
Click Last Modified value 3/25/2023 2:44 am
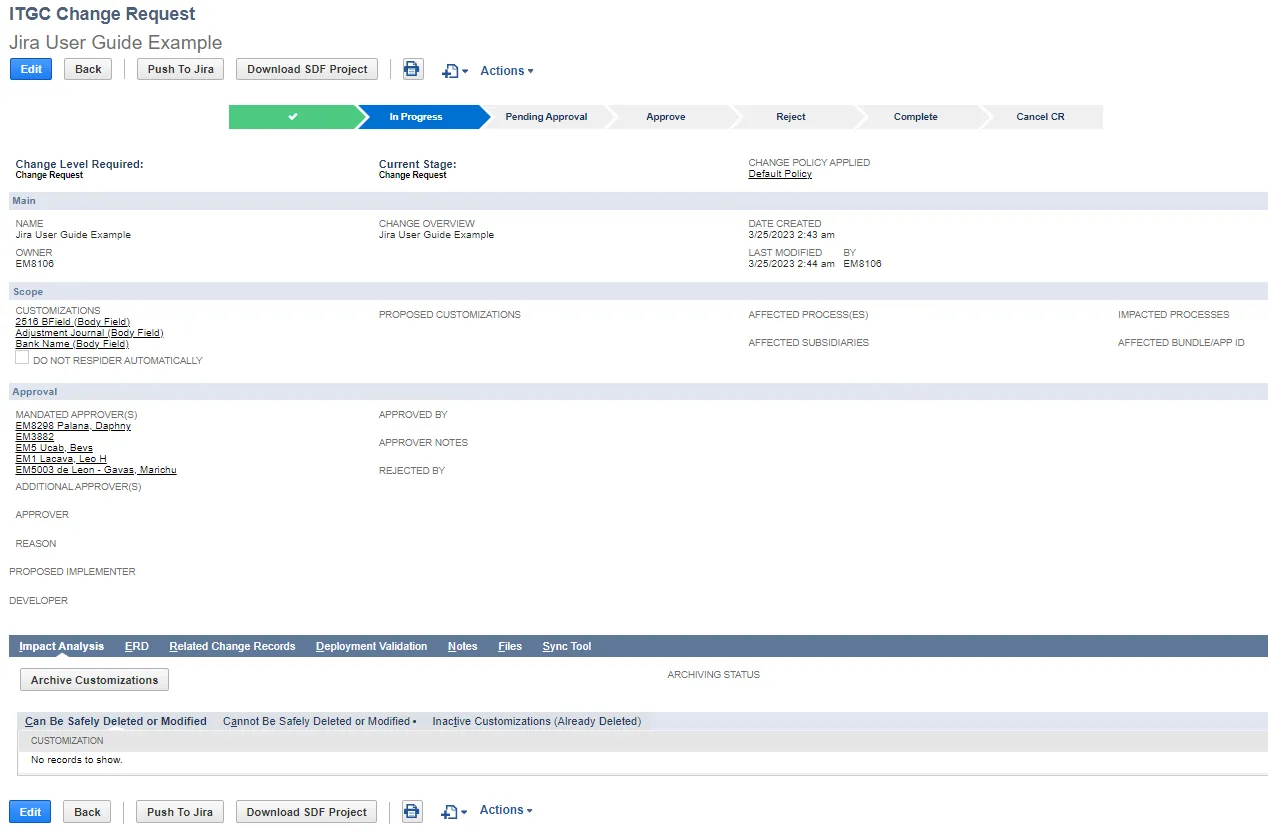pyautogui.click(x=791, y=264)
